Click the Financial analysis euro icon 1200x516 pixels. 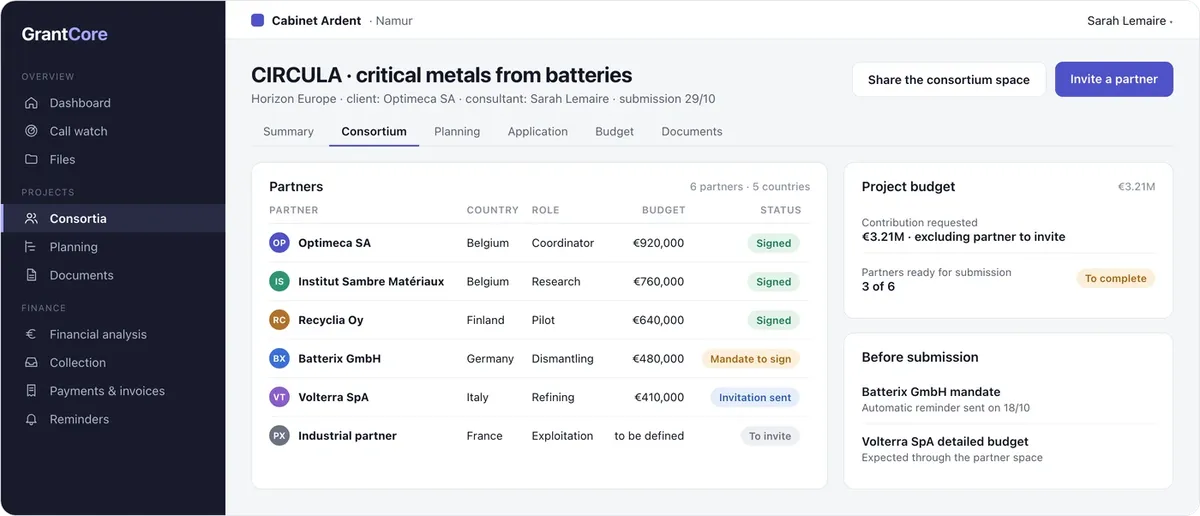point(31,334)
